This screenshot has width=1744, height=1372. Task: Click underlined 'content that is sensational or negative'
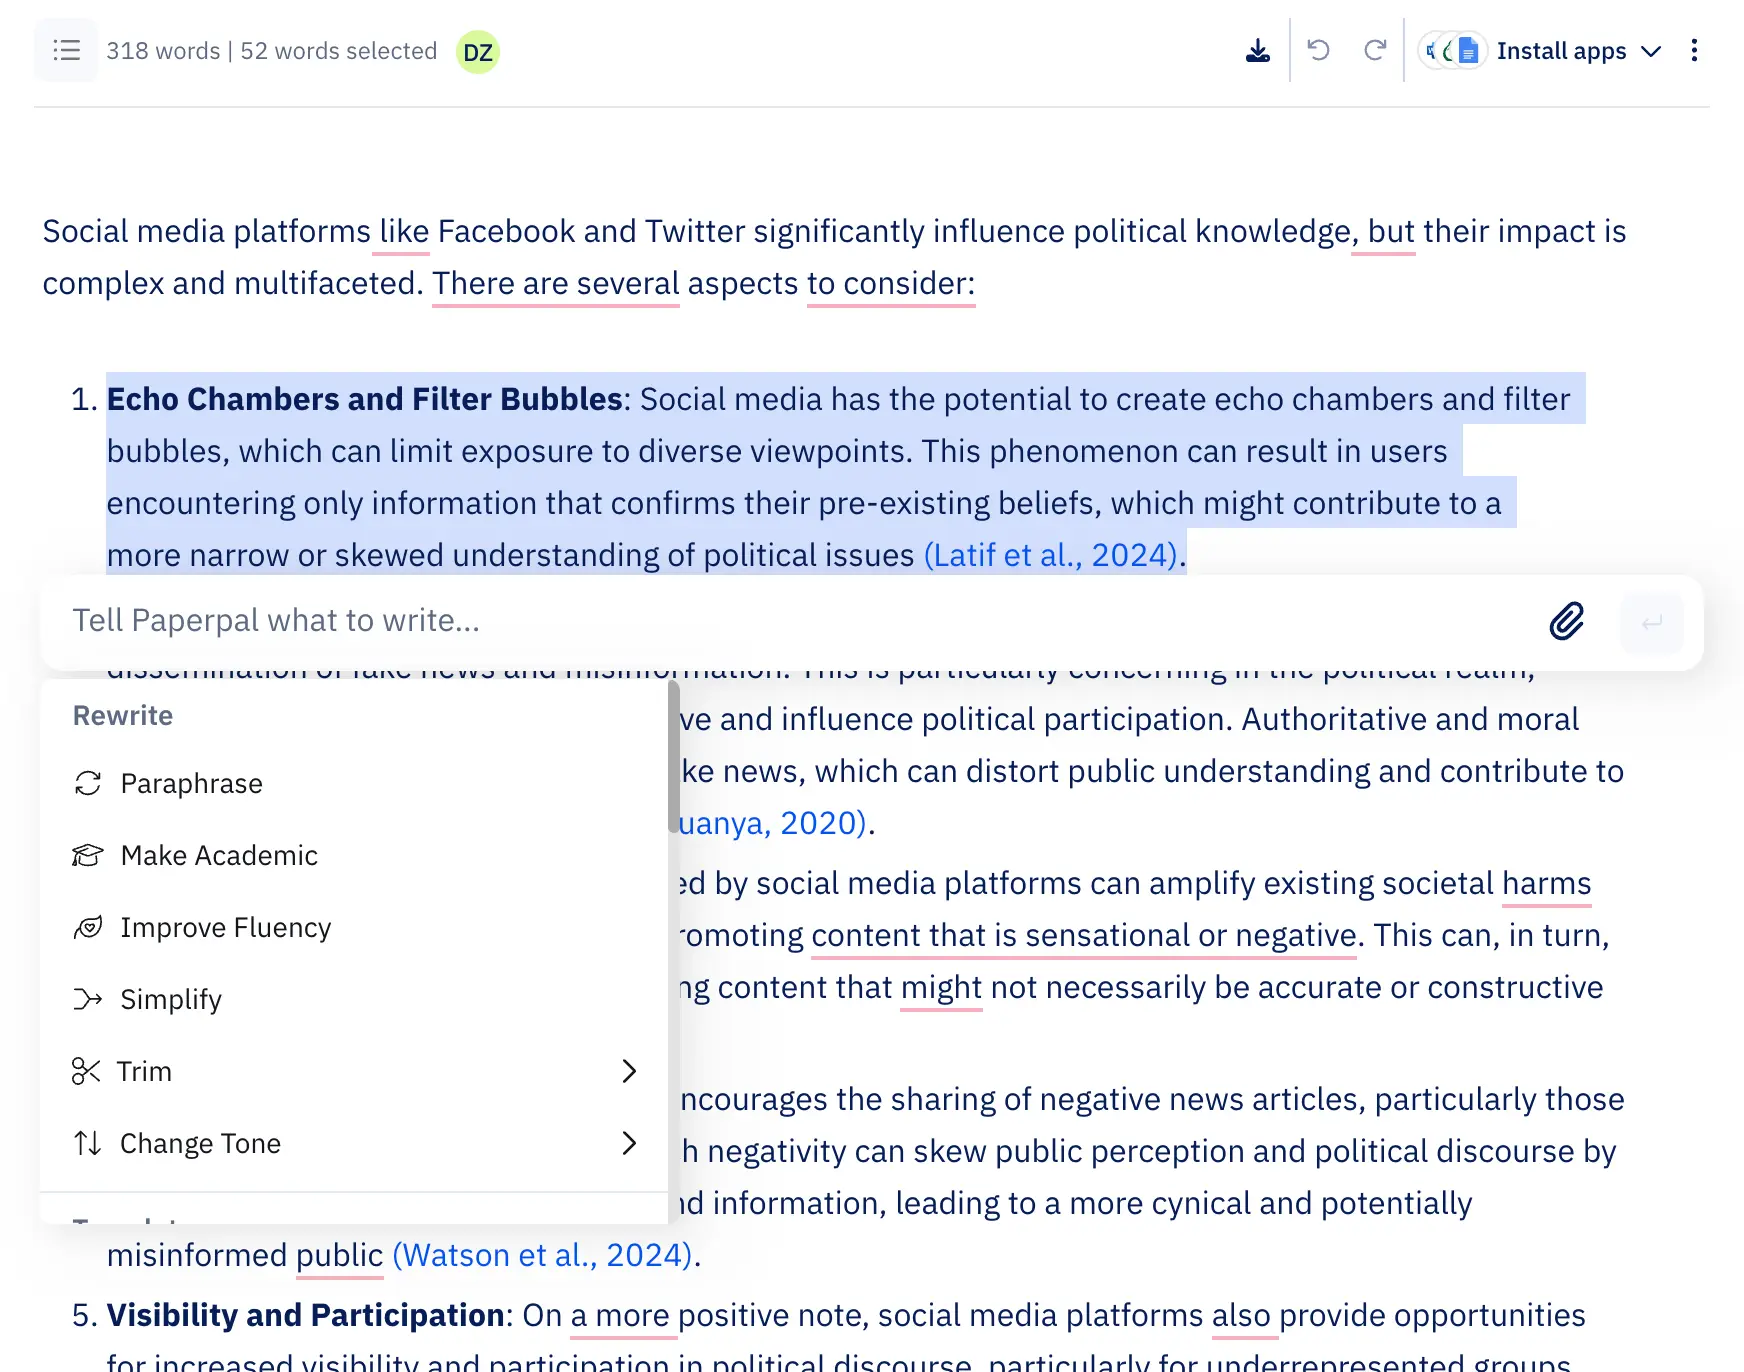pos(1084,936)
